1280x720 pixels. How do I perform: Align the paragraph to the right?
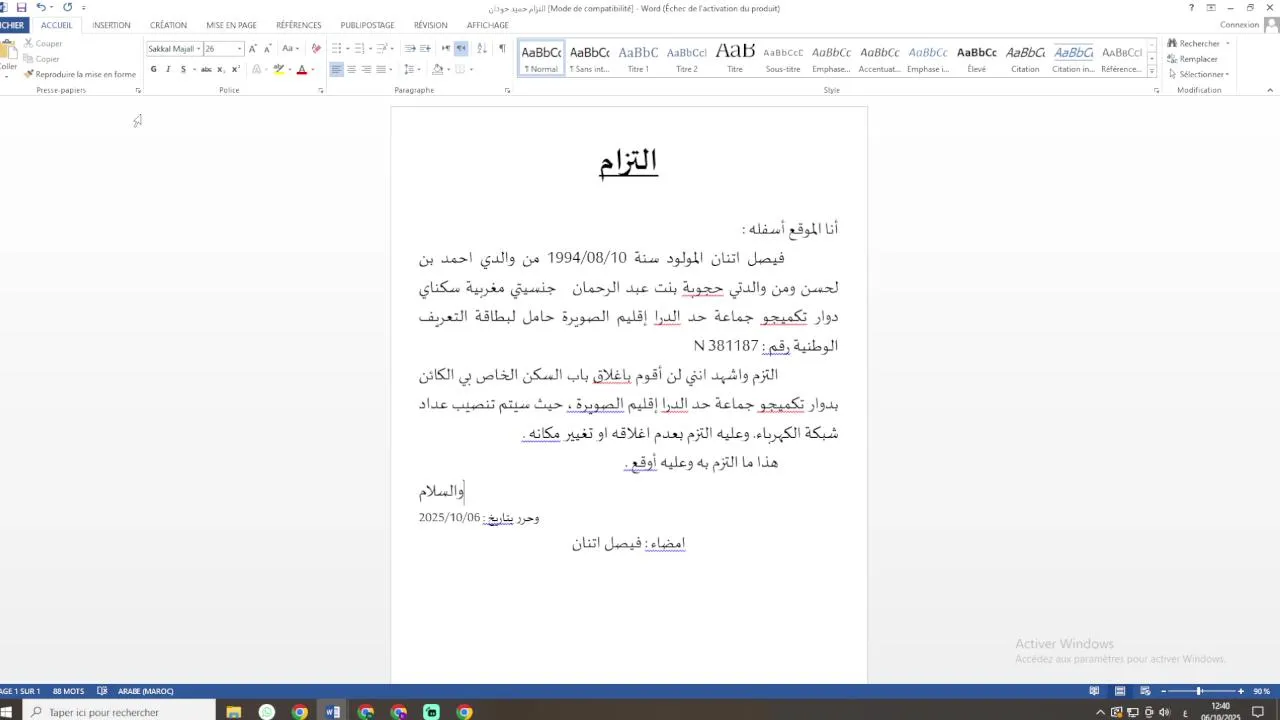click(x=366, y=69)
